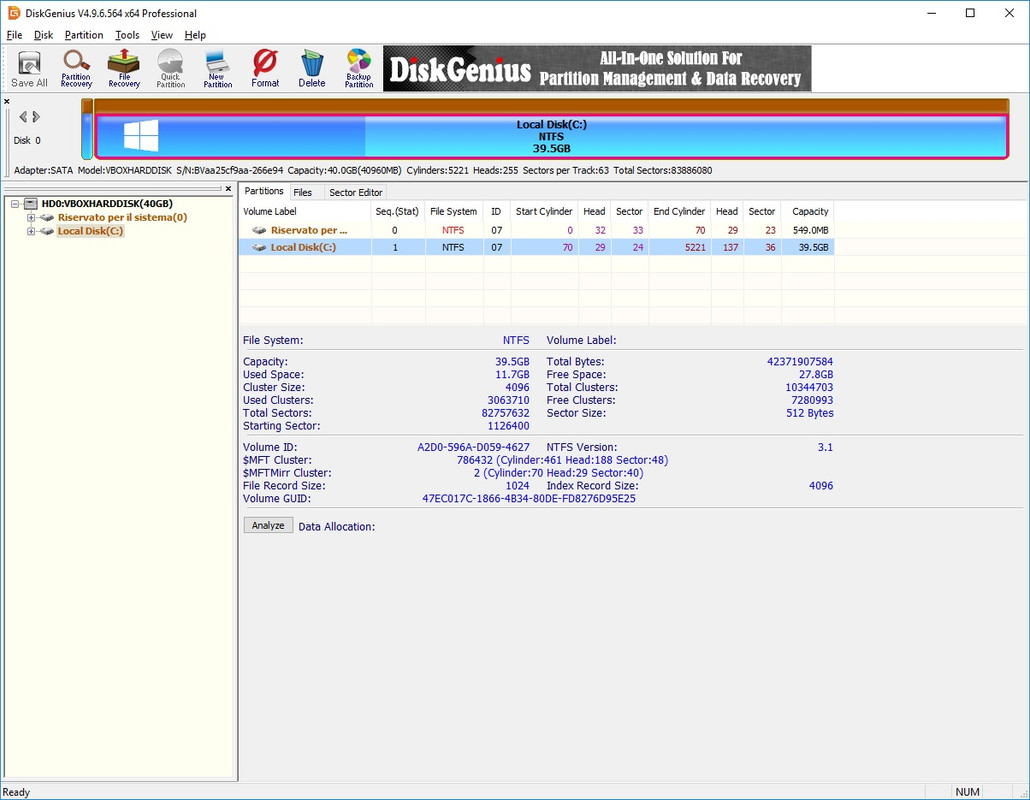Open Partition Recovery tool
This screenshot has height=800, width=1030.
pyautogui.click(x=76, y=69)
